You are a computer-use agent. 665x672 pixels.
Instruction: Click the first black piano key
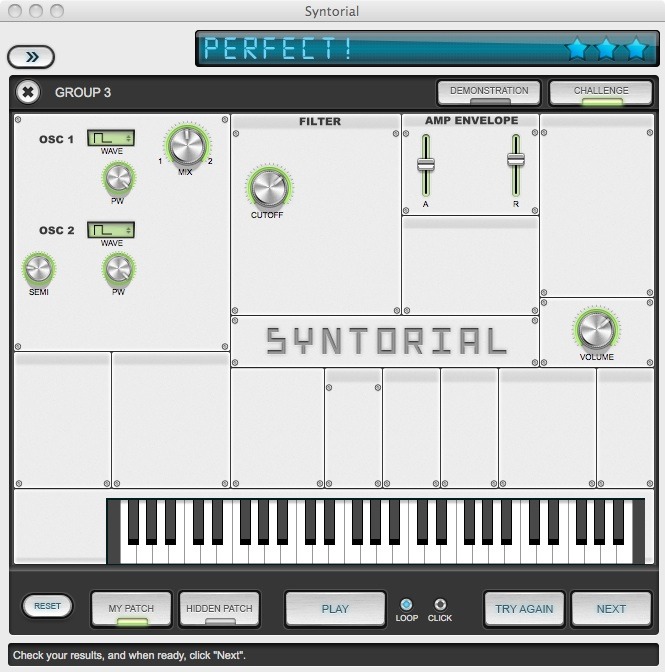(133, 521)
